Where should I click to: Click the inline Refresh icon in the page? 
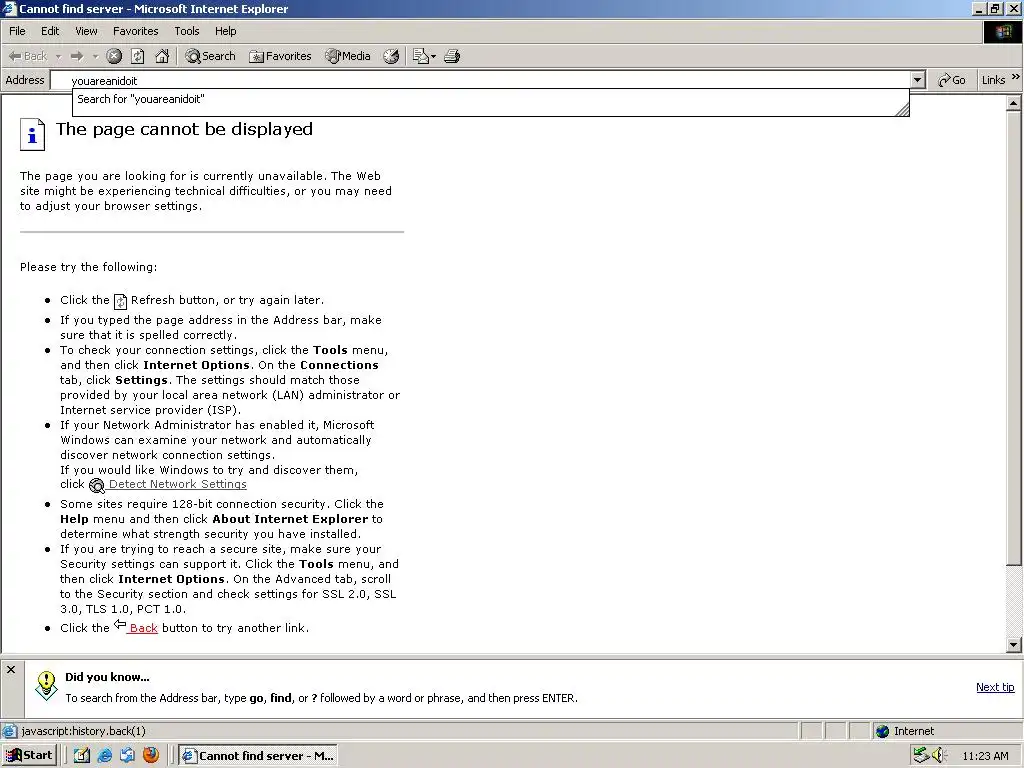(x=120, y=301)
